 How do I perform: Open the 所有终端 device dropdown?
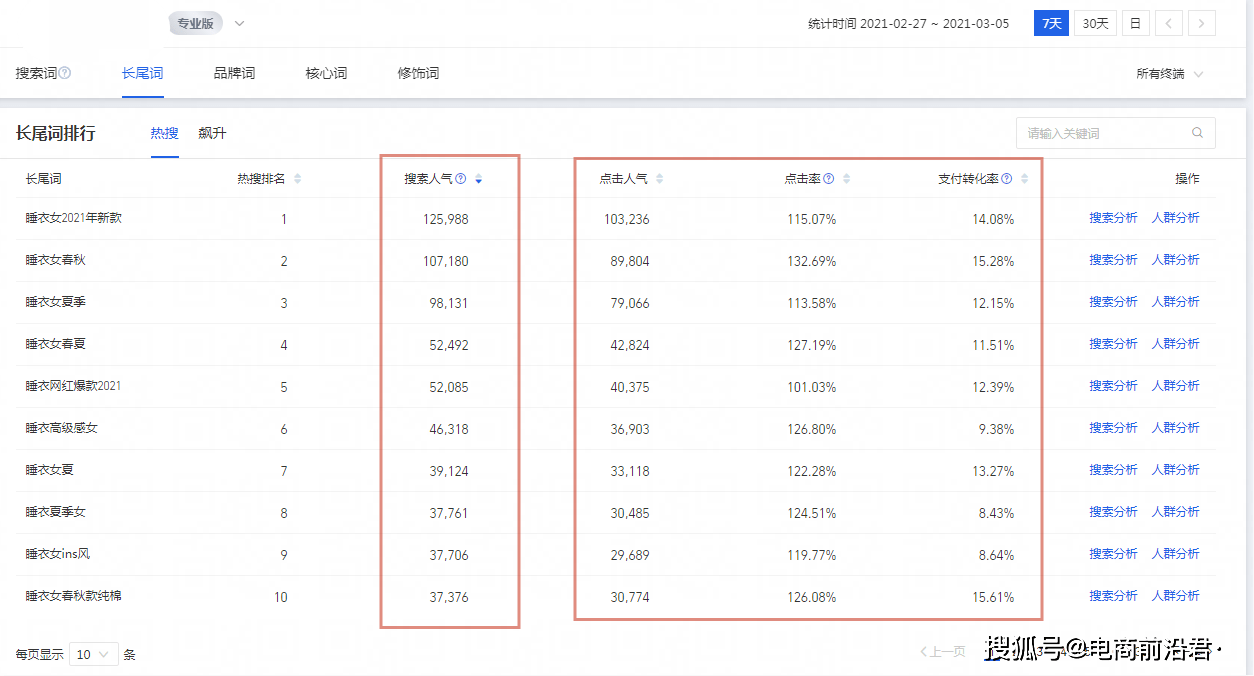1170,73
